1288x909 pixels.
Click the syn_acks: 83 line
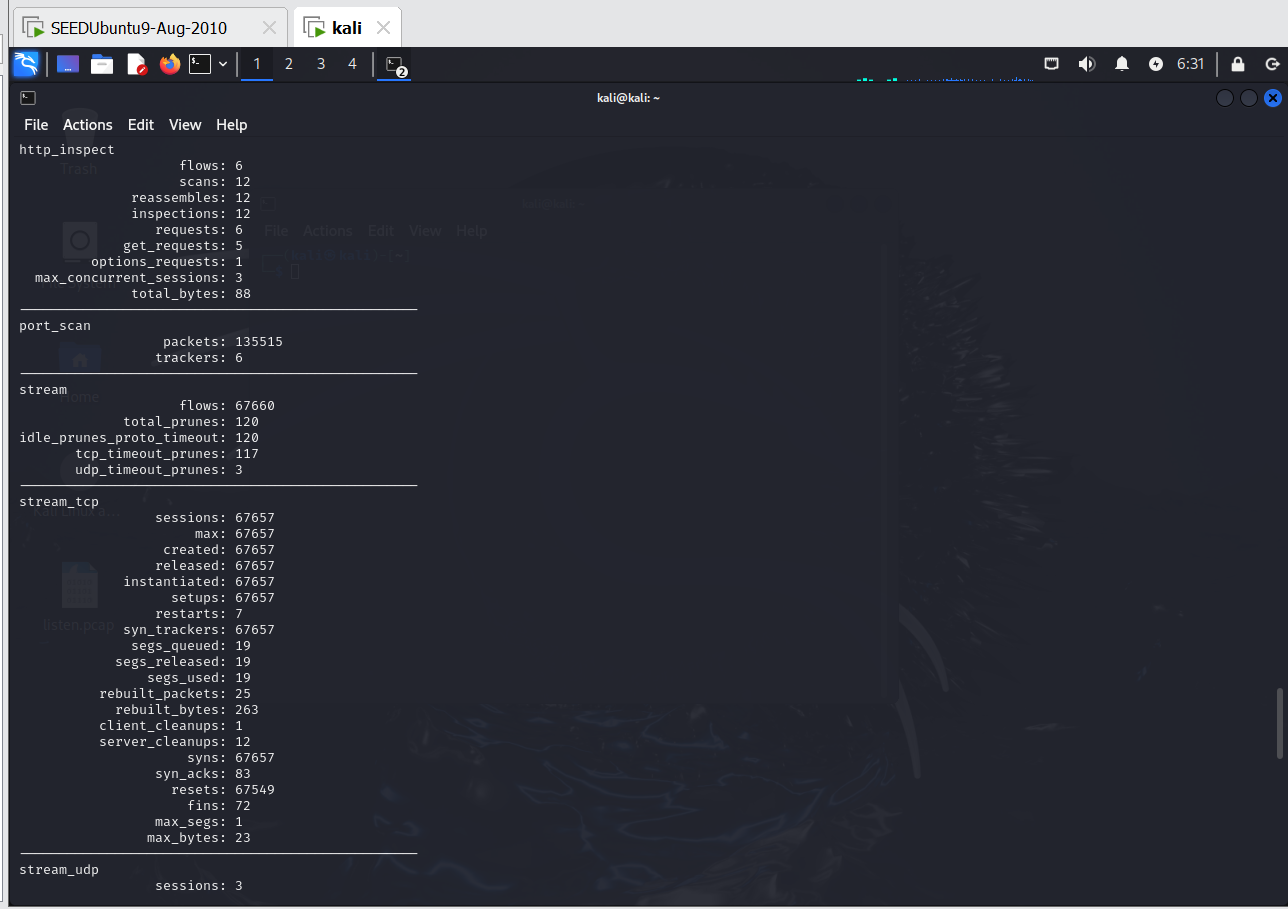203,774
